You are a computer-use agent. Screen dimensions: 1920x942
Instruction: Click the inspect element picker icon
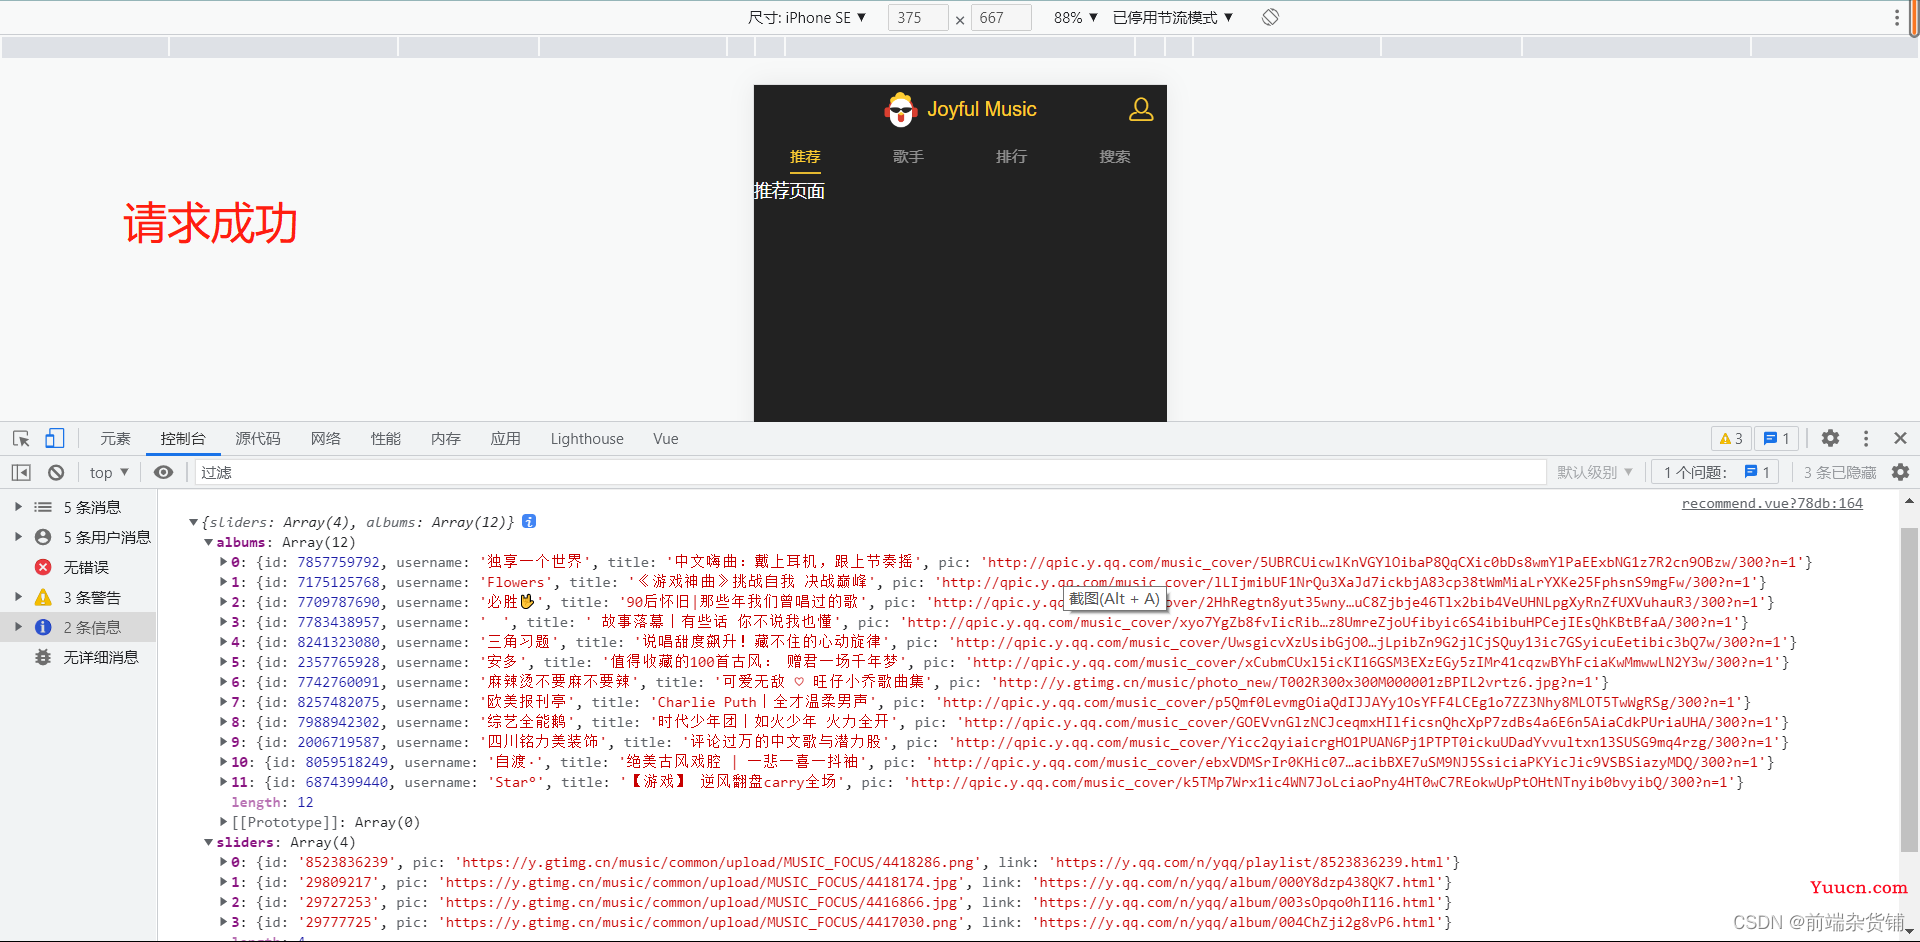click(x=21, y=439)
